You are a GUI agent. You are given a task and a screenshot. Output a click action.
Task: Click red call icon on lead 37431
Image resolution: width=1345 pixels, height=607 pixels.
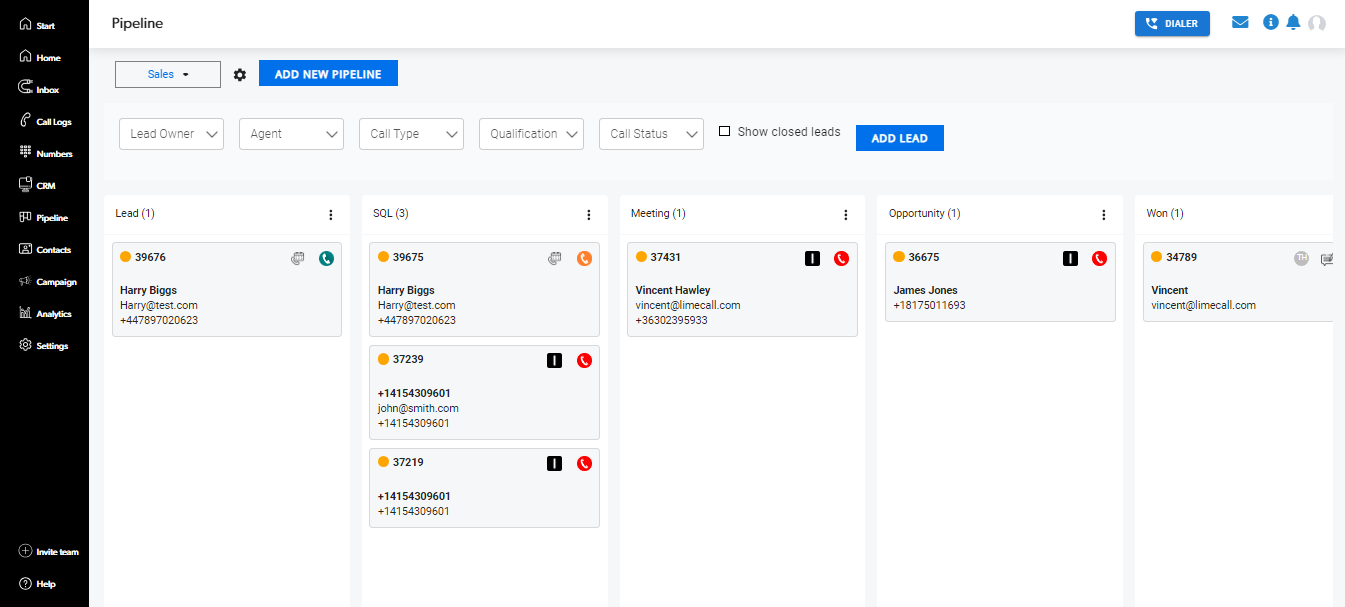point(841,258)
